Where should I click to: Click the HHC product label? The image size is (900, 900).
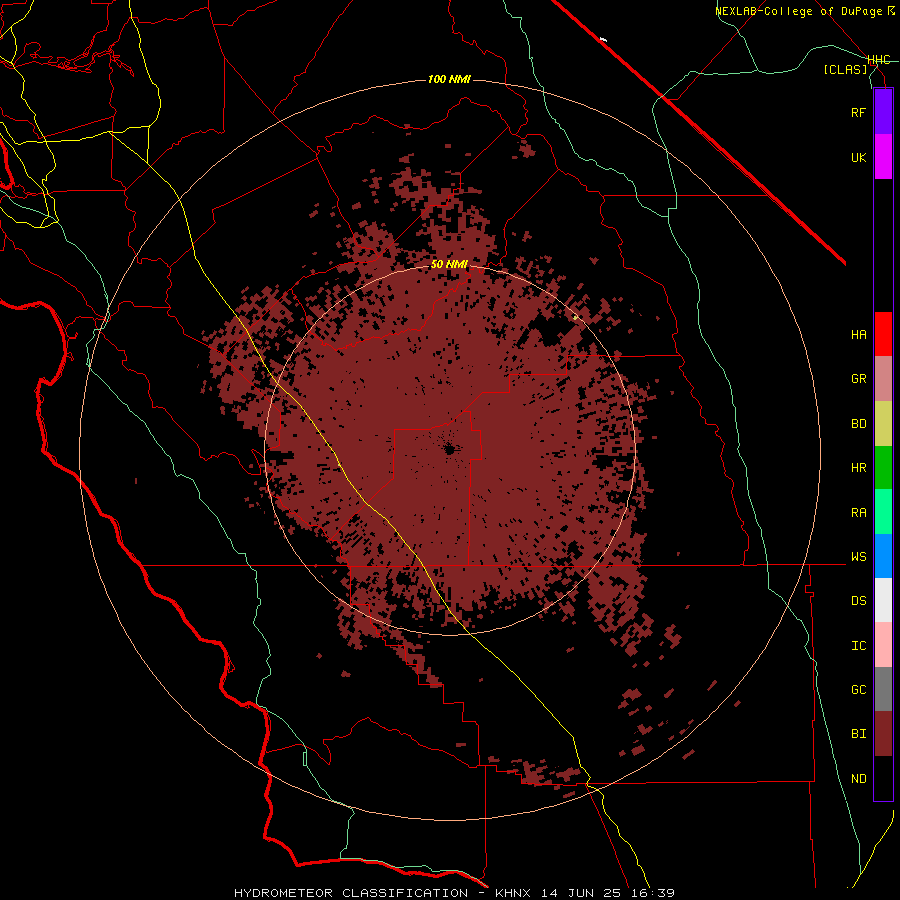point(879,60)
